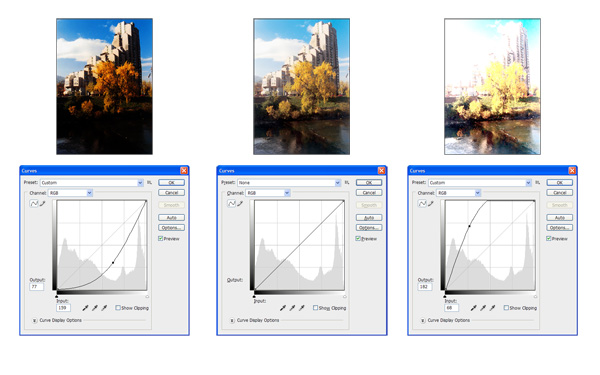Screen dimensions: 600x375
Task: Expand Curve Display Options in Output 77 dialog
Action: tap(35, 320)
